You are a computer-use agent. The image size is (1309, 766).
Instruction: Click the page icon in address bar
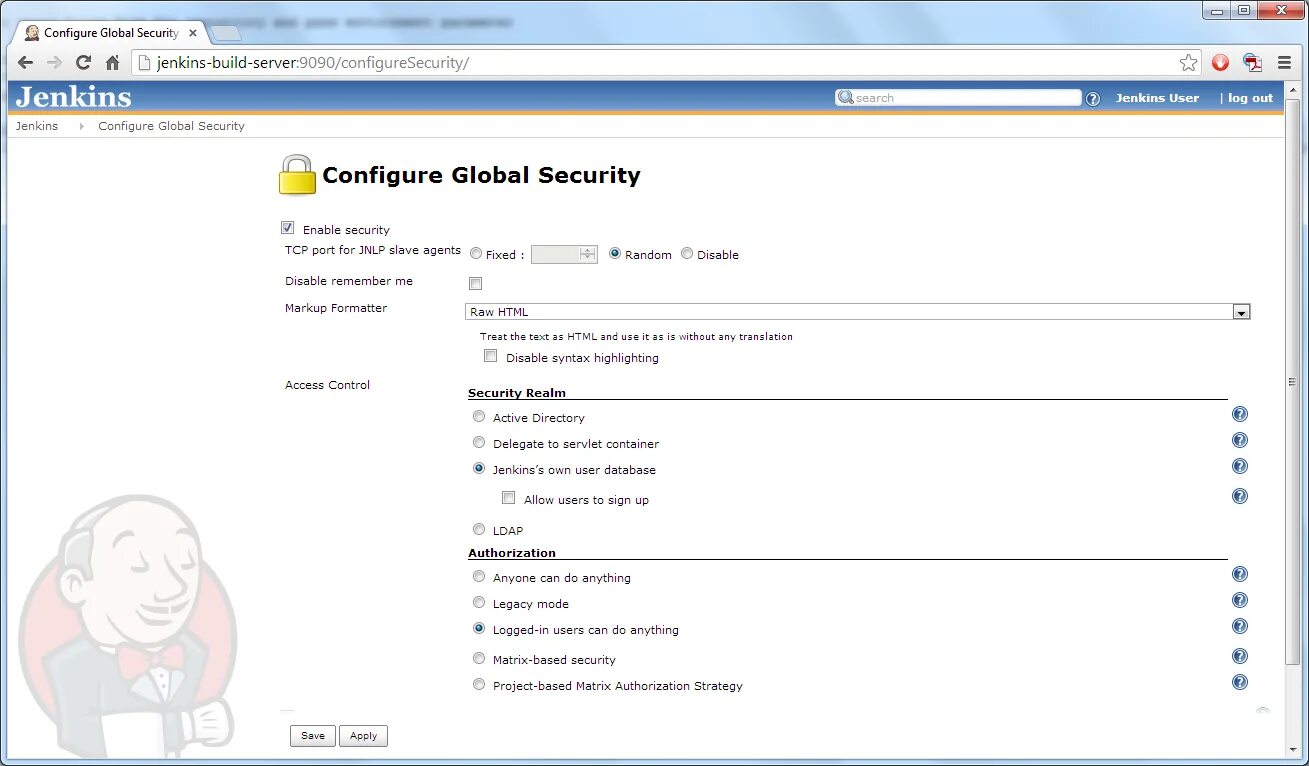pos(144,63)
